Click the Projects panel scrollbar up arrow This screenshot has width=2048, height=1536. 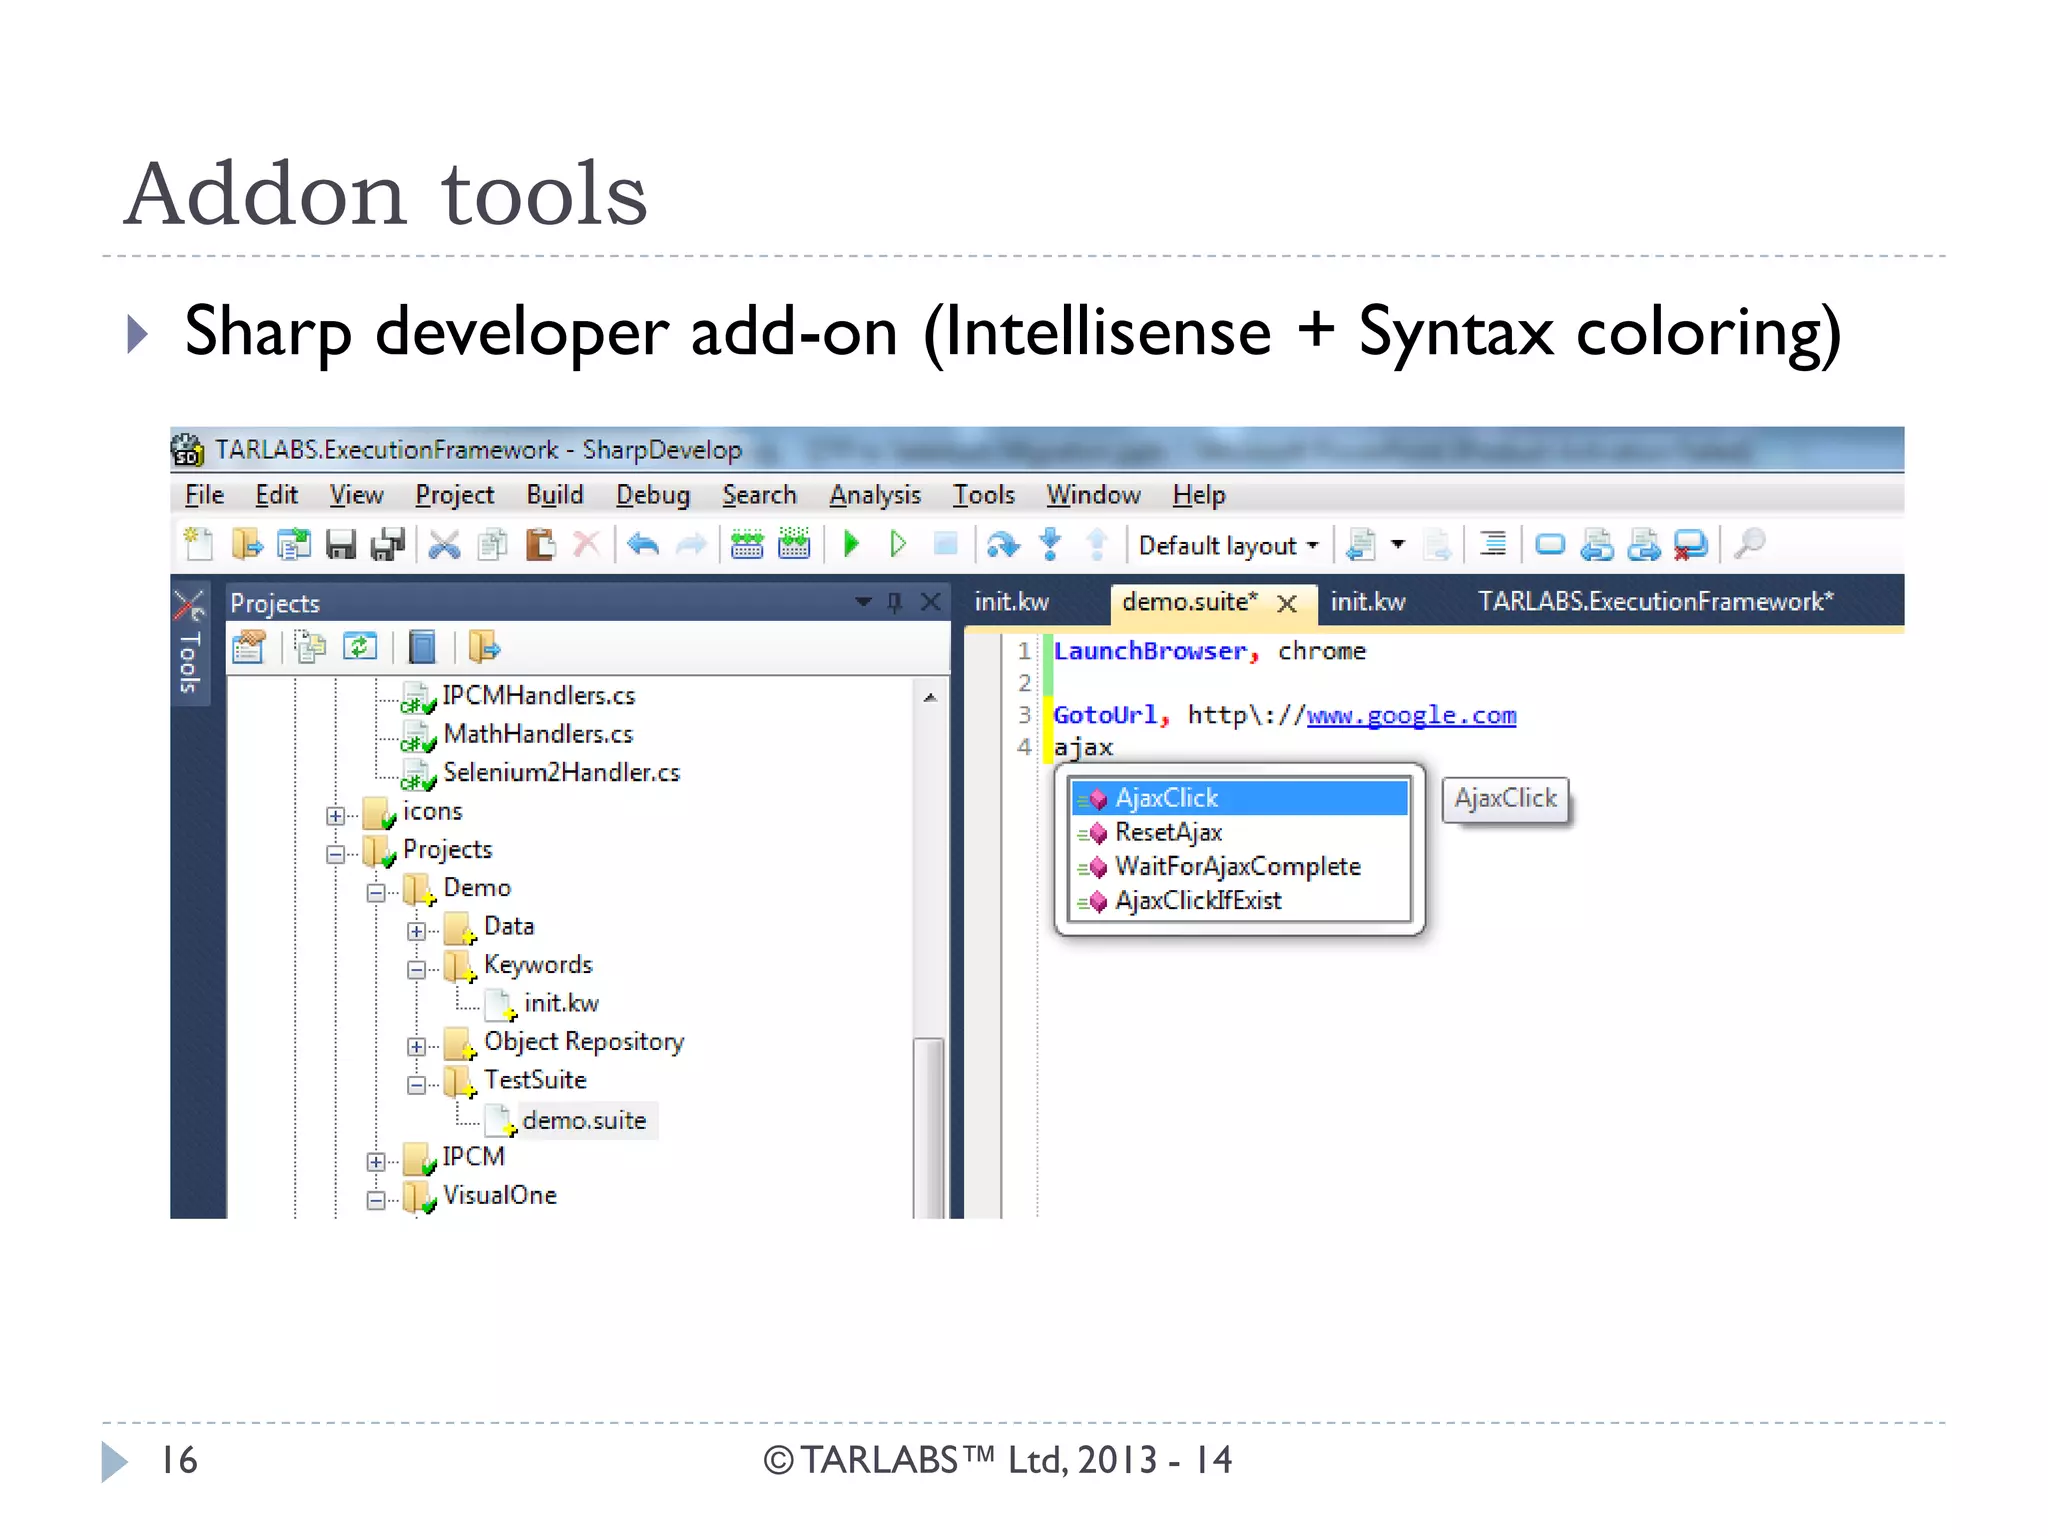pyautogui.click(x=930, y=698)
